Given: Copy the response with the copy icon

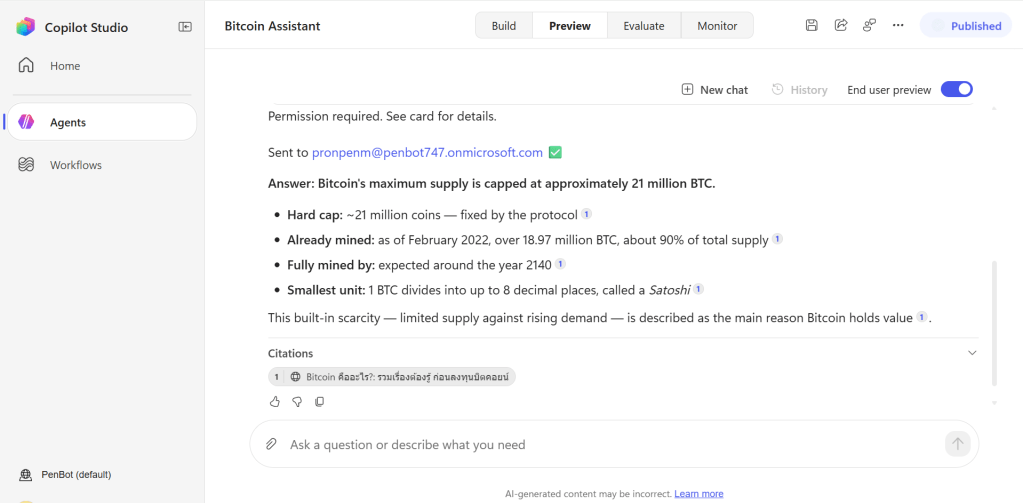Looking at the screenshot, I should [319, 402].
